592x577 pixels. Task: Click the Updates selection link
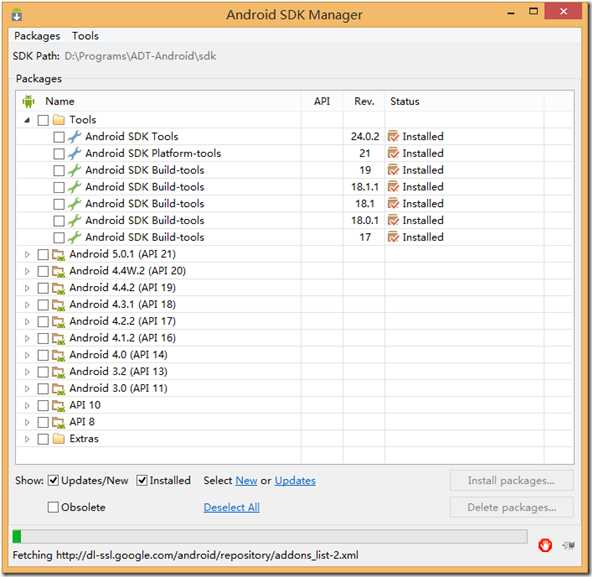click(x=295, y=481)
